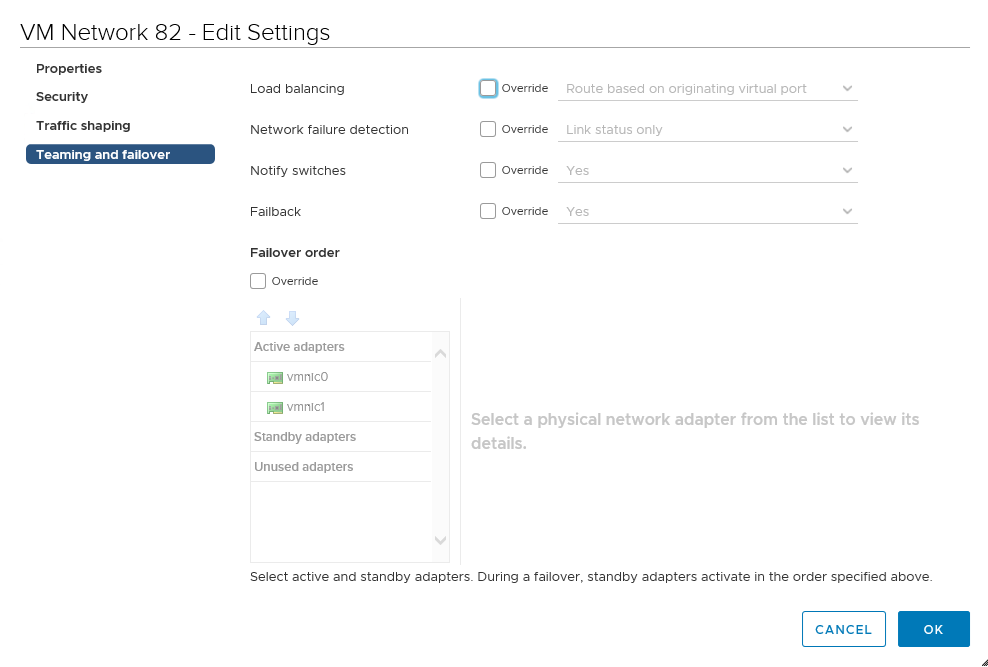Switch to the Security section

[x=62, y=96]
